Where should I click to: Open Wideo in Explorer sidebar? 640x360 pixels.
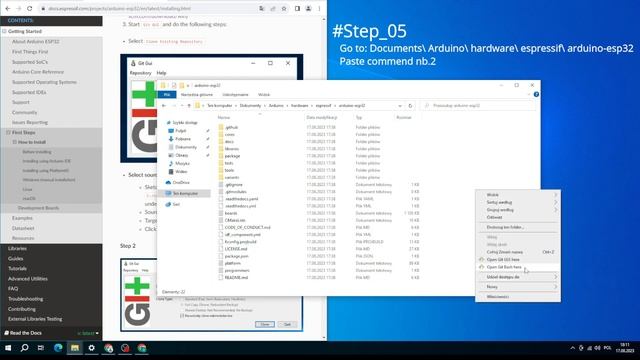(x=181, y=171)
